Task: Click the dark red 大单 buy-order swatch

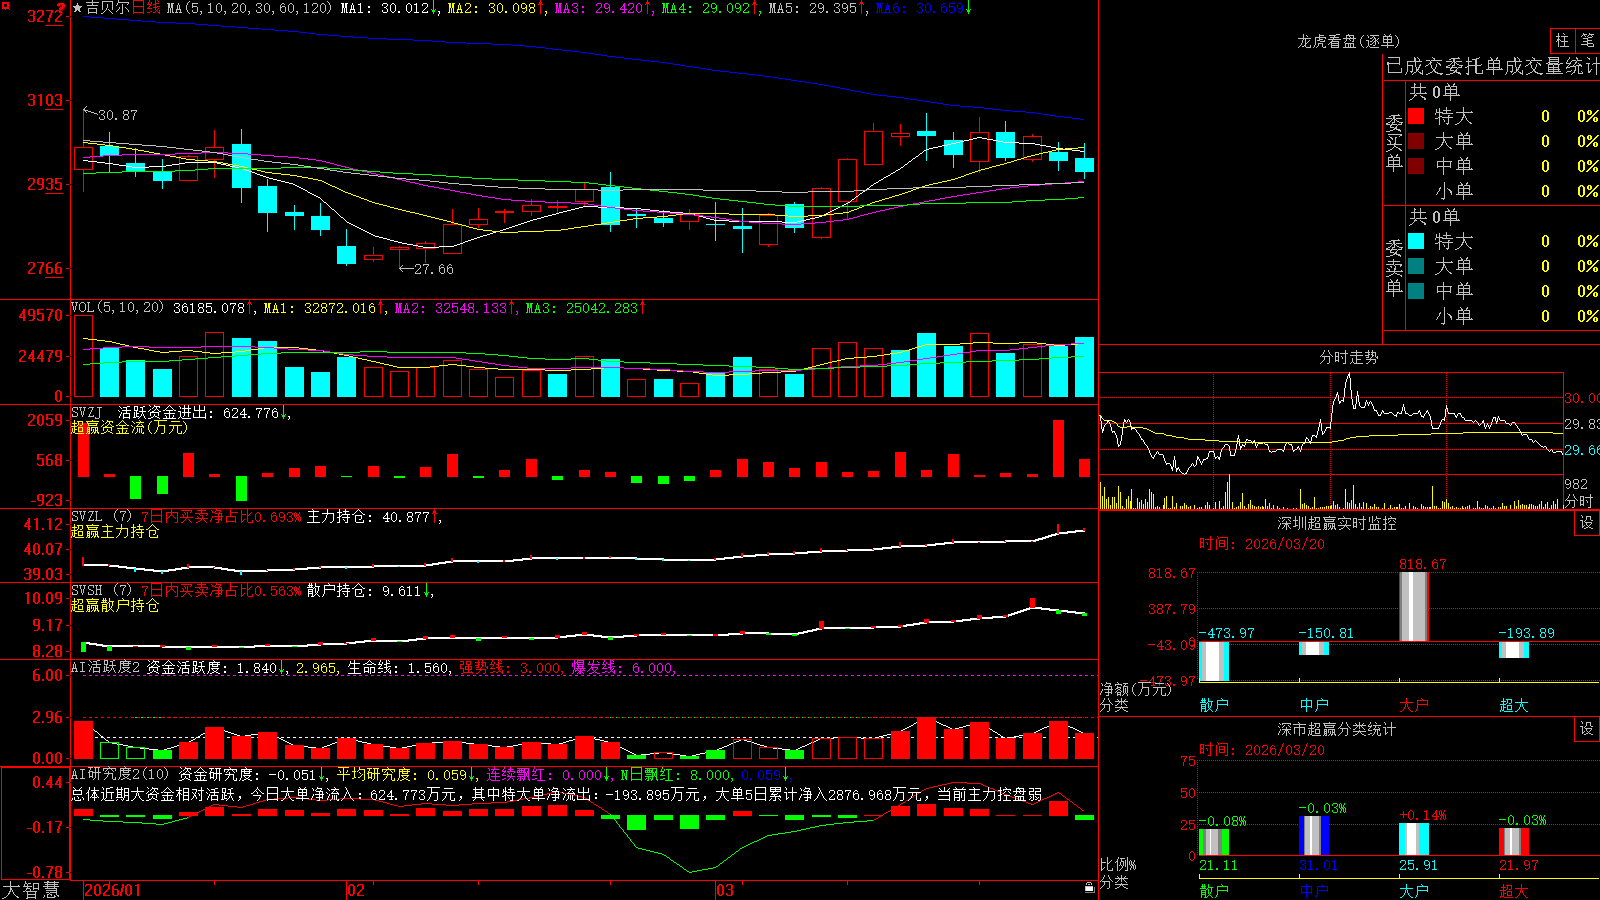Action: 1416,141
